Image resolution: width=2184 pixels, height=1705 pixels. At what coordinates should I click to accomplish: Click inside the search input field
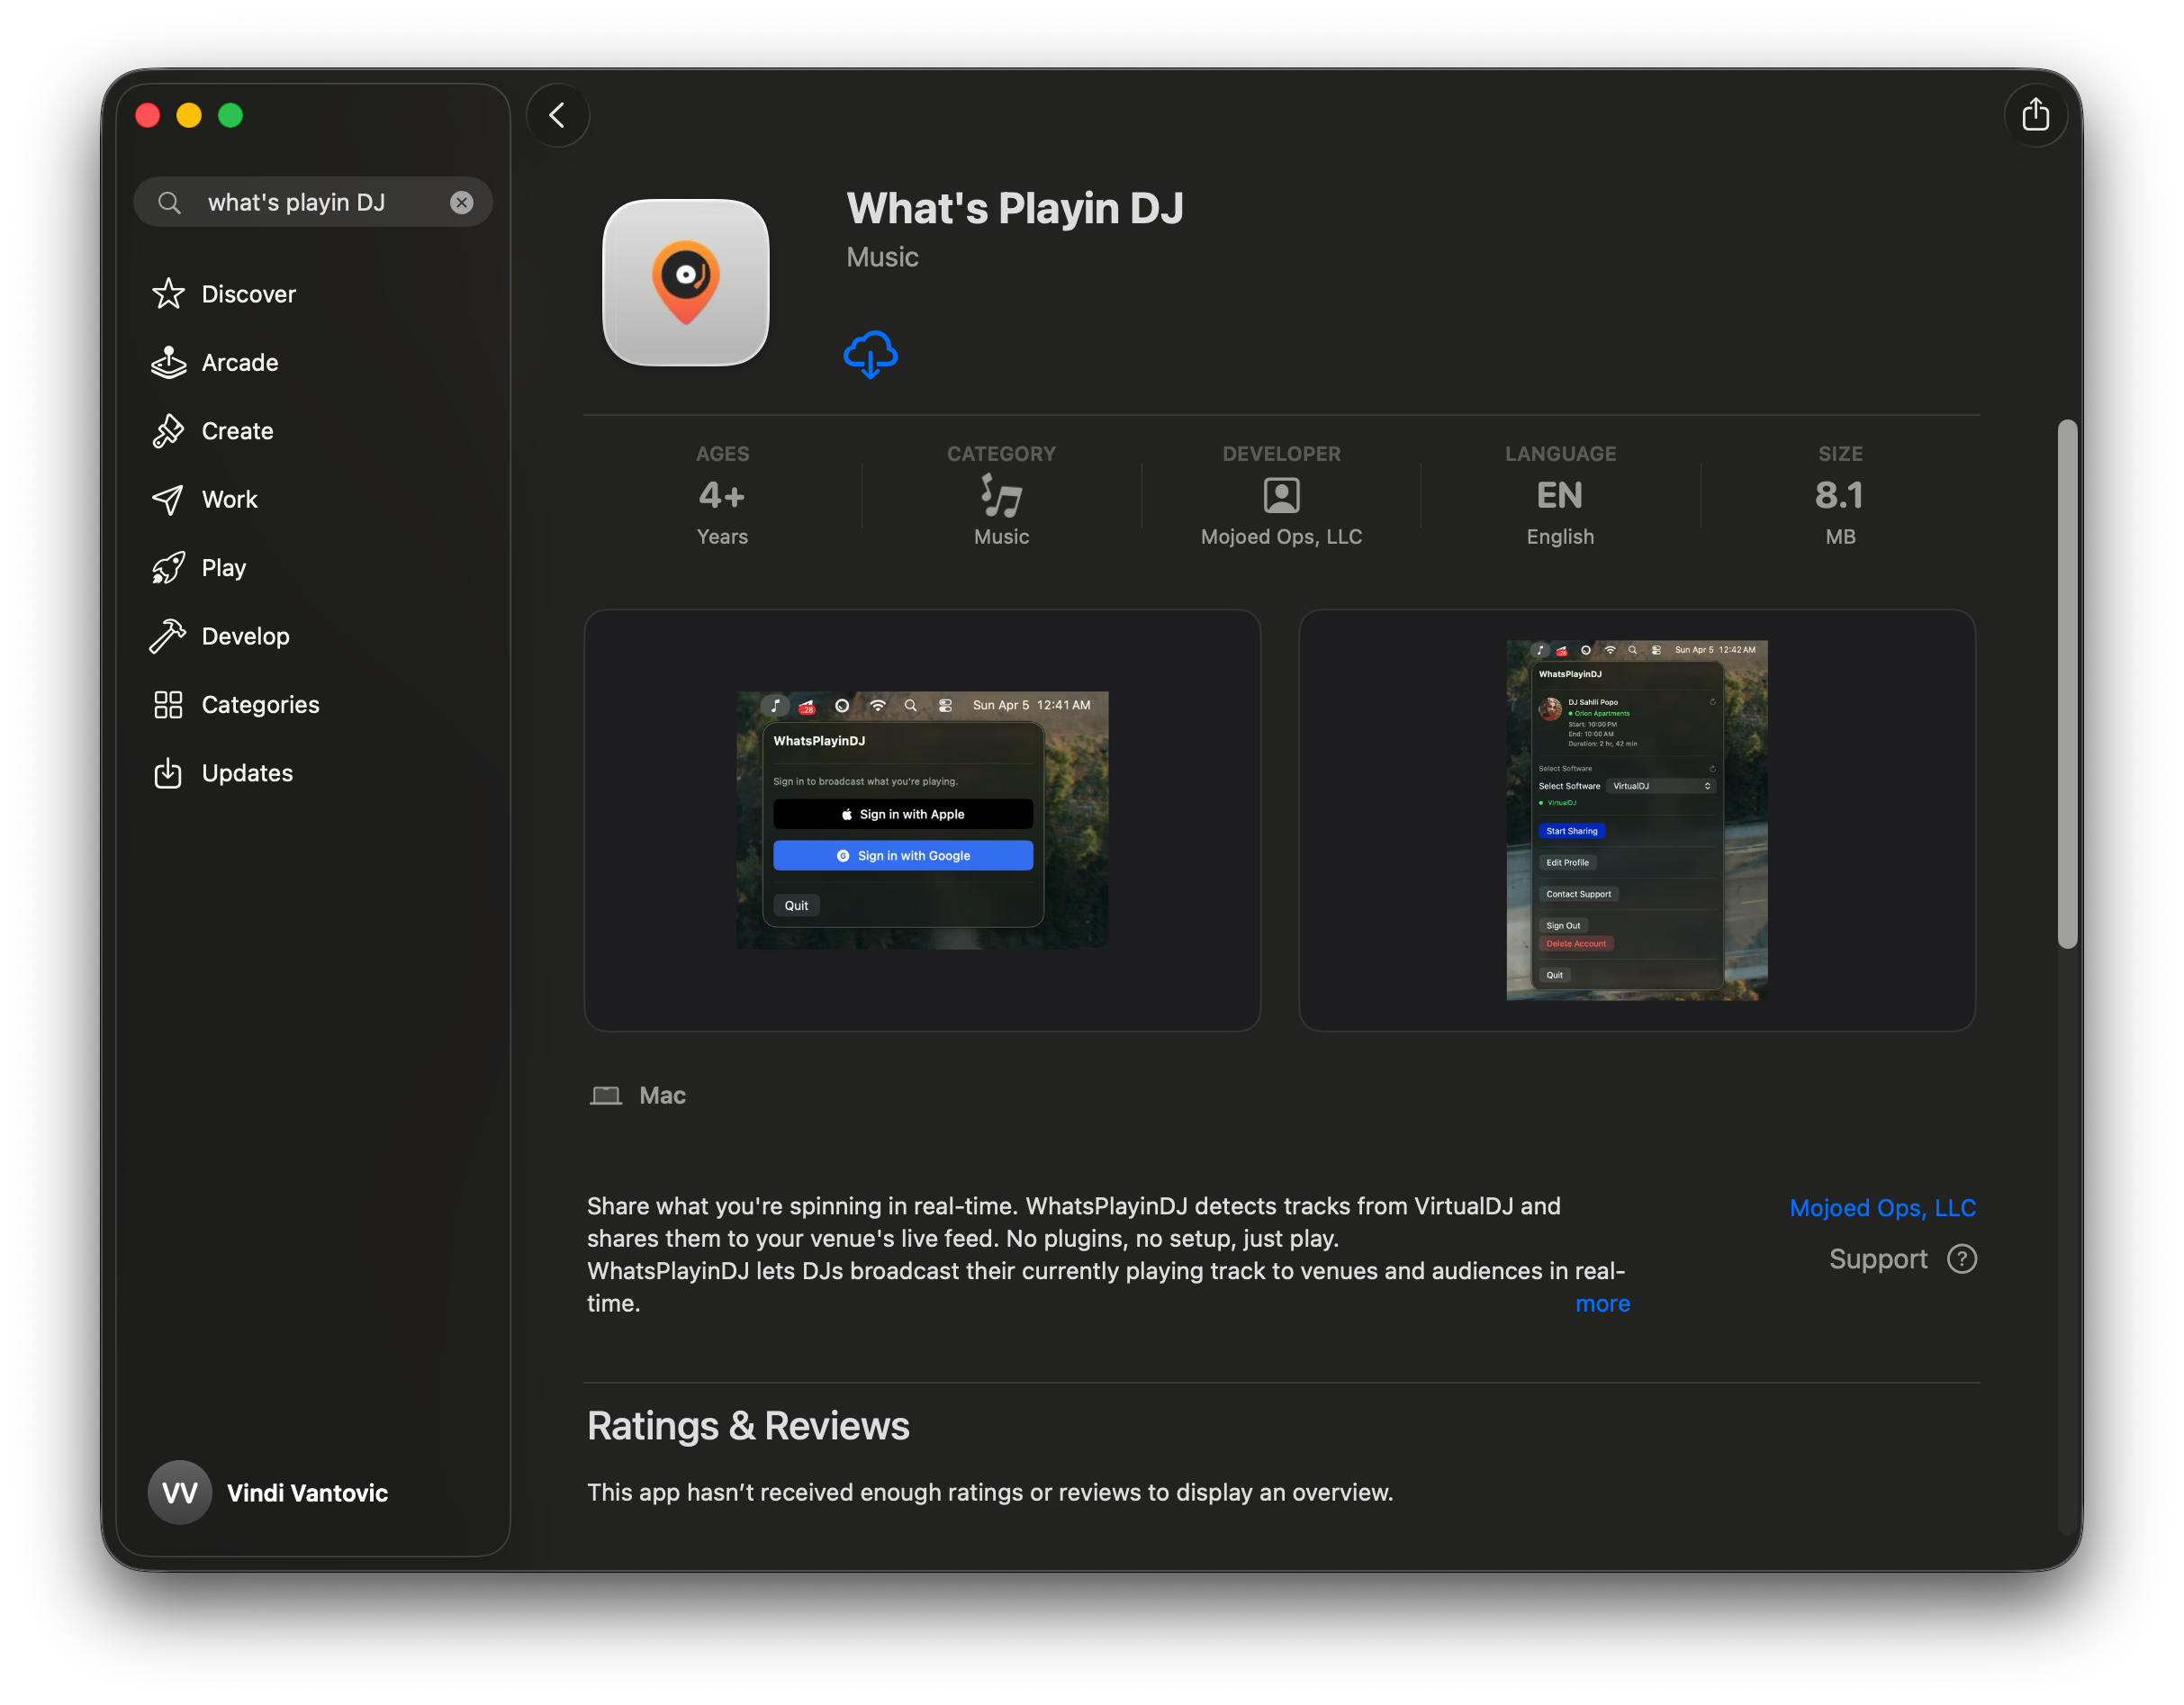pos(300,202)
